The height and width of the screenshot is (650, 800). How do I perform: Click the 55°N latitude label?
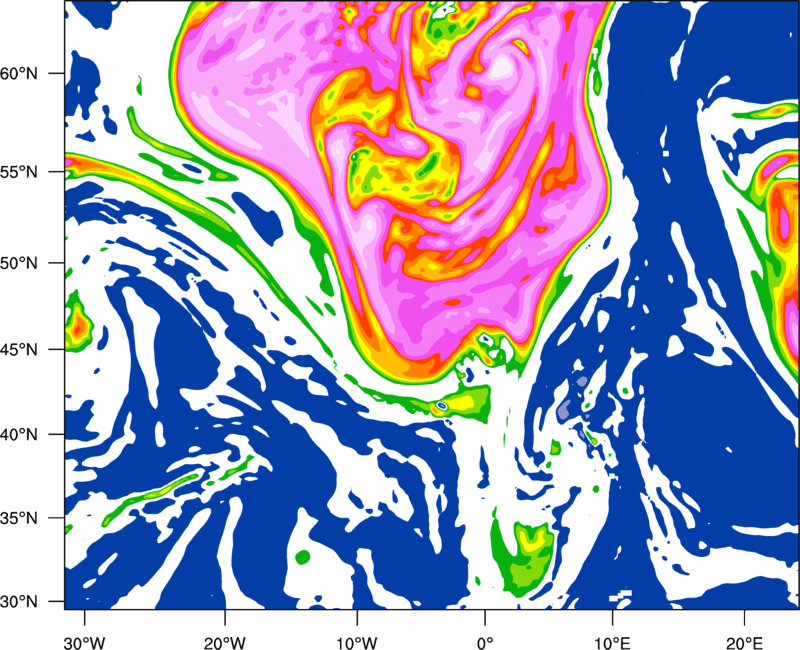pyautogui.click(x=19, y=172)
